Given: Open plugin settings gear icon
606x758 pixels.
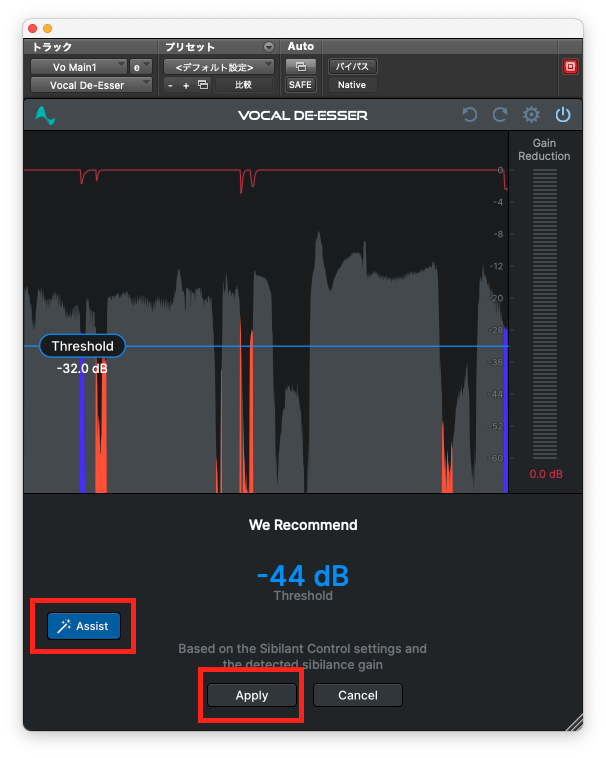Looking at the screenshot, I should (x=532, y=115).
